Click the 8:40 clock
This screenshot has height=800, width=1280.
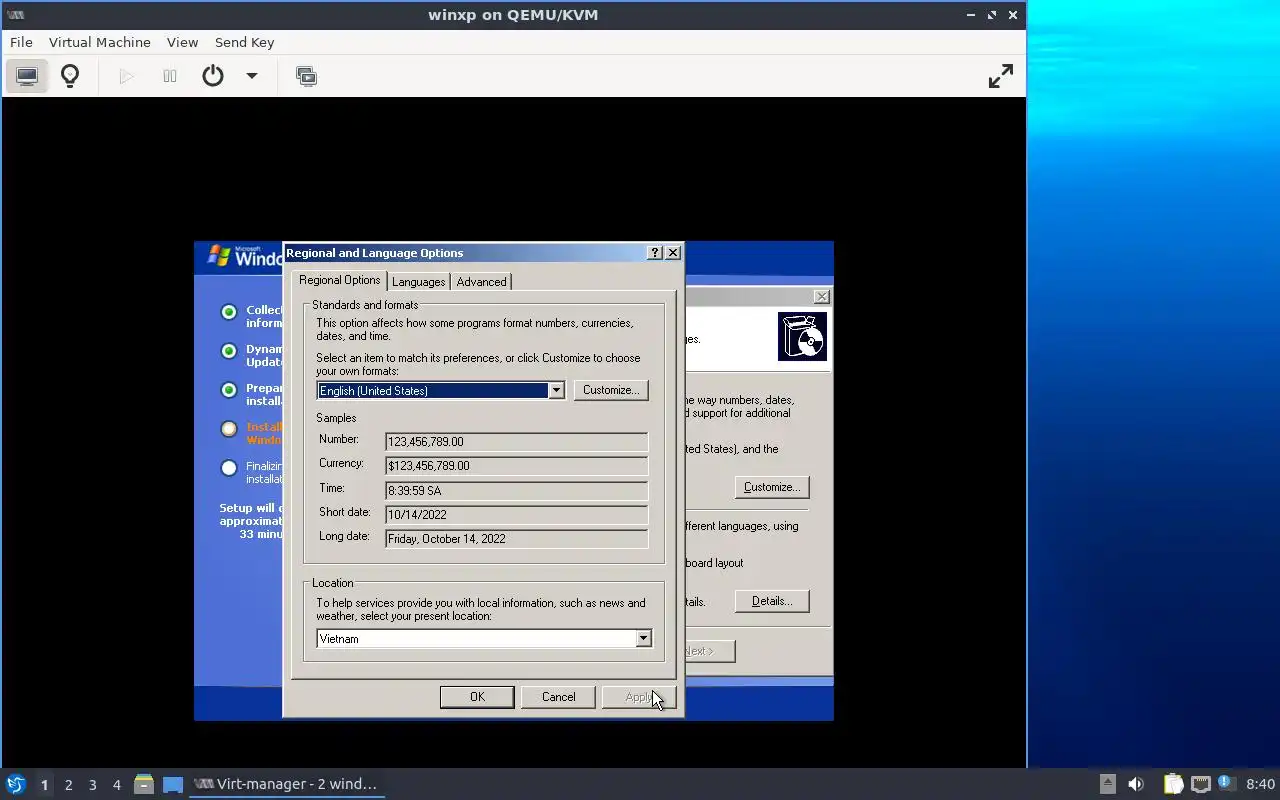(1260, 784)
